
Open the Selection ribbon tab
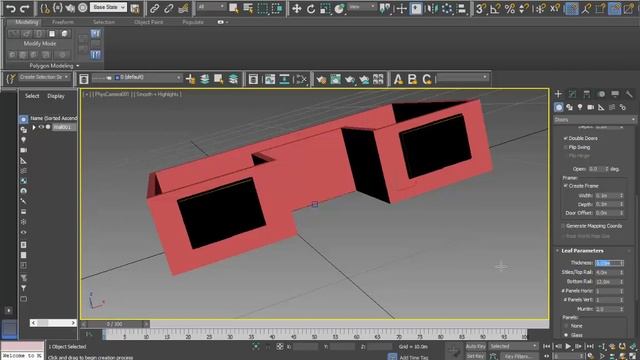point(104,22)
